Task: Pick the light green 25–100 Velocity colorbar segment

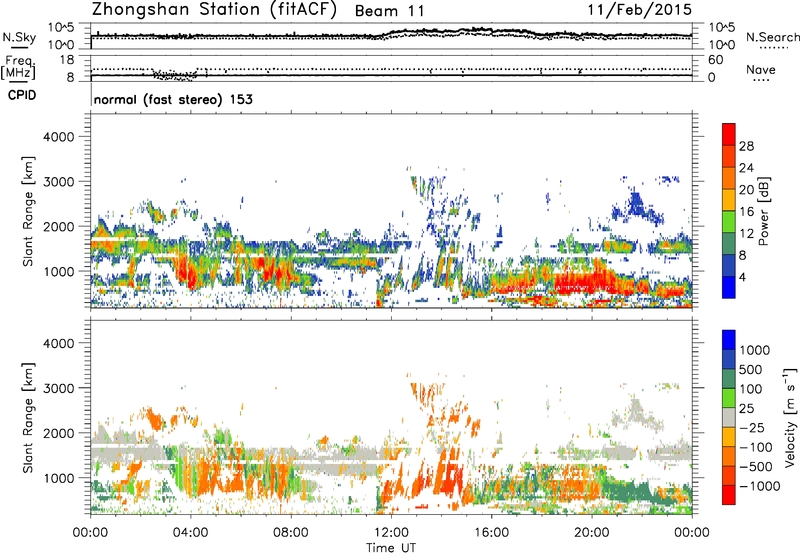Action: click(x=729, y=398)
